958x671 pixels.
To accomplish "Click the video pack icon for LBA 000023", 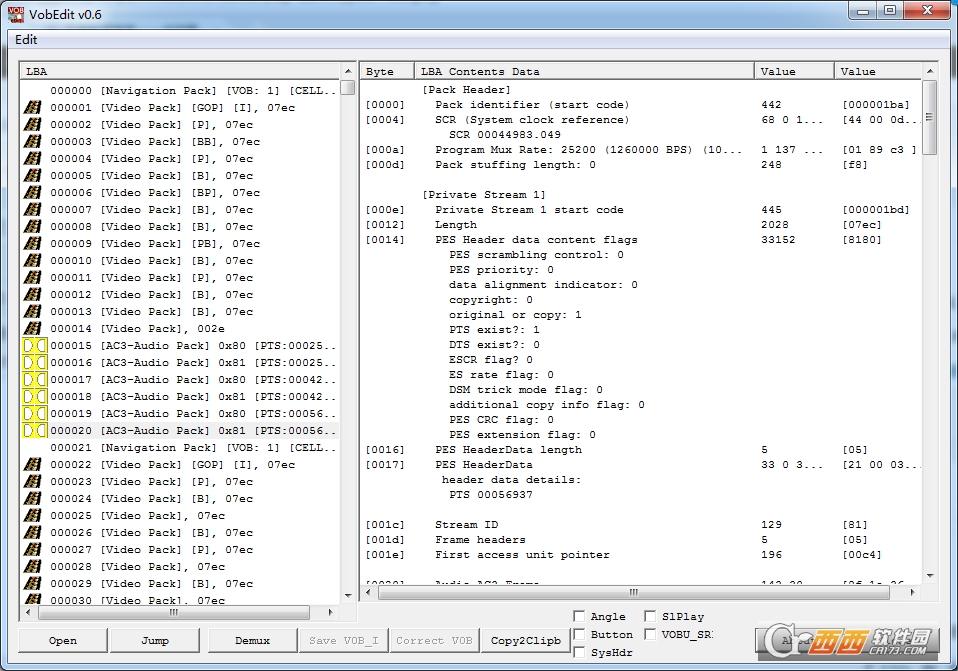I will click(x=32, y=482).
